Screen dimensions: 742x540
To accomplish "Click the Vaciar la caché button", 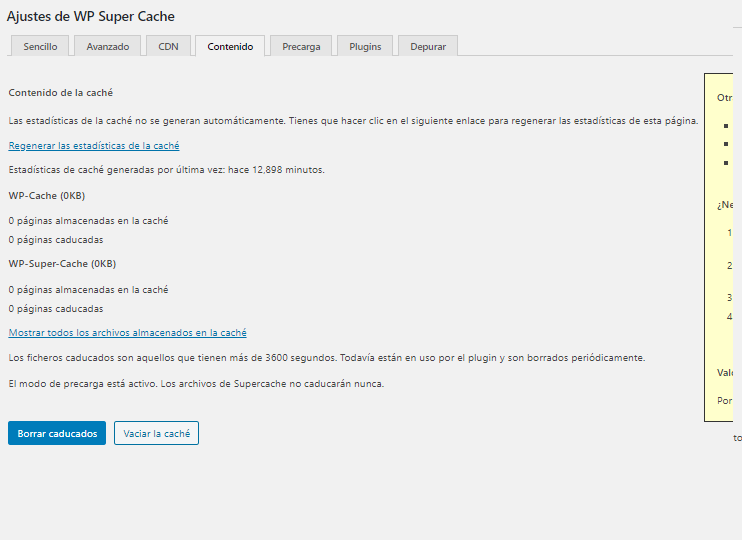I will pyautogui.click(x=156, y=433).
